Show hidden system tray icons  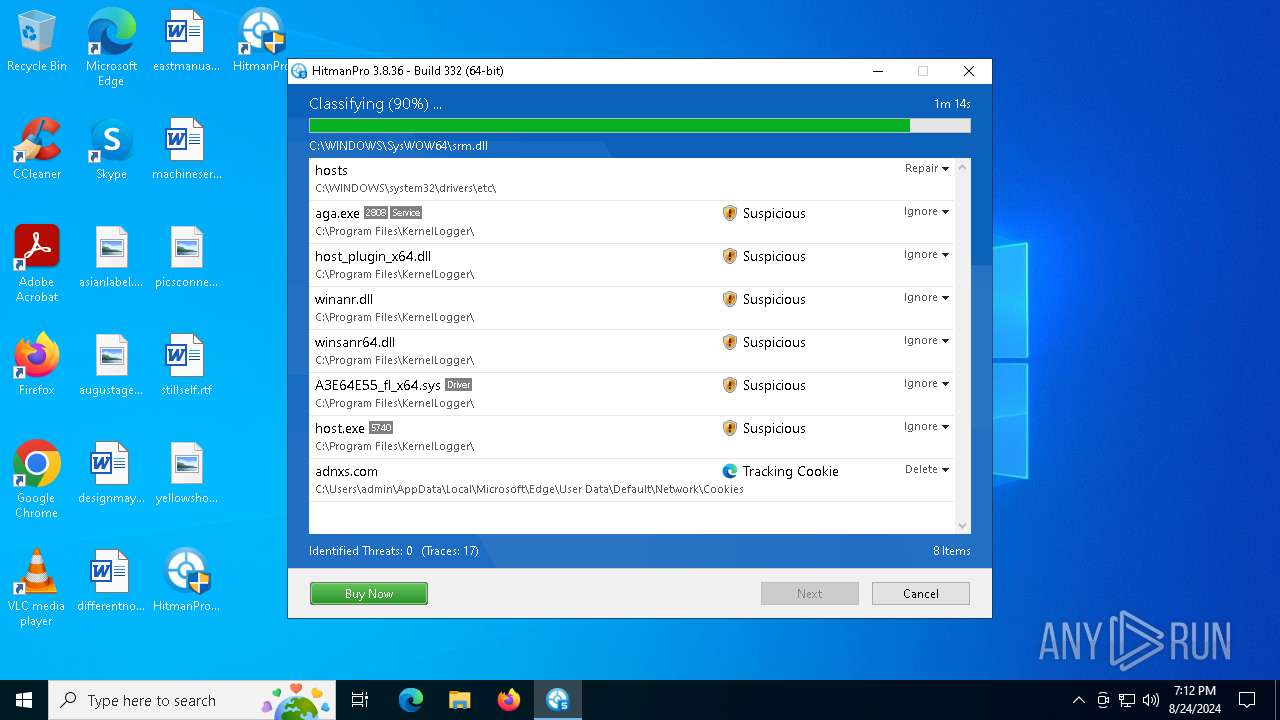click(x=1078, y=700)
